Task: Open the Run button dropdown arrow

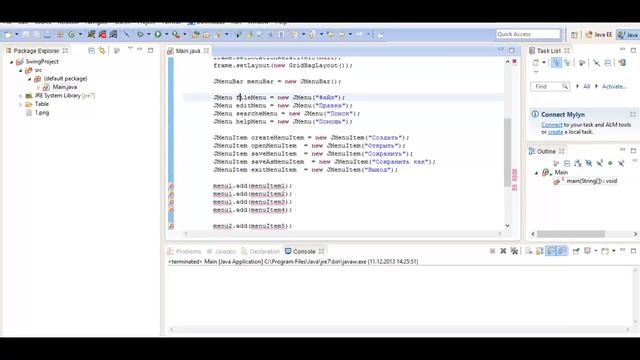Action: pos(167,35)
